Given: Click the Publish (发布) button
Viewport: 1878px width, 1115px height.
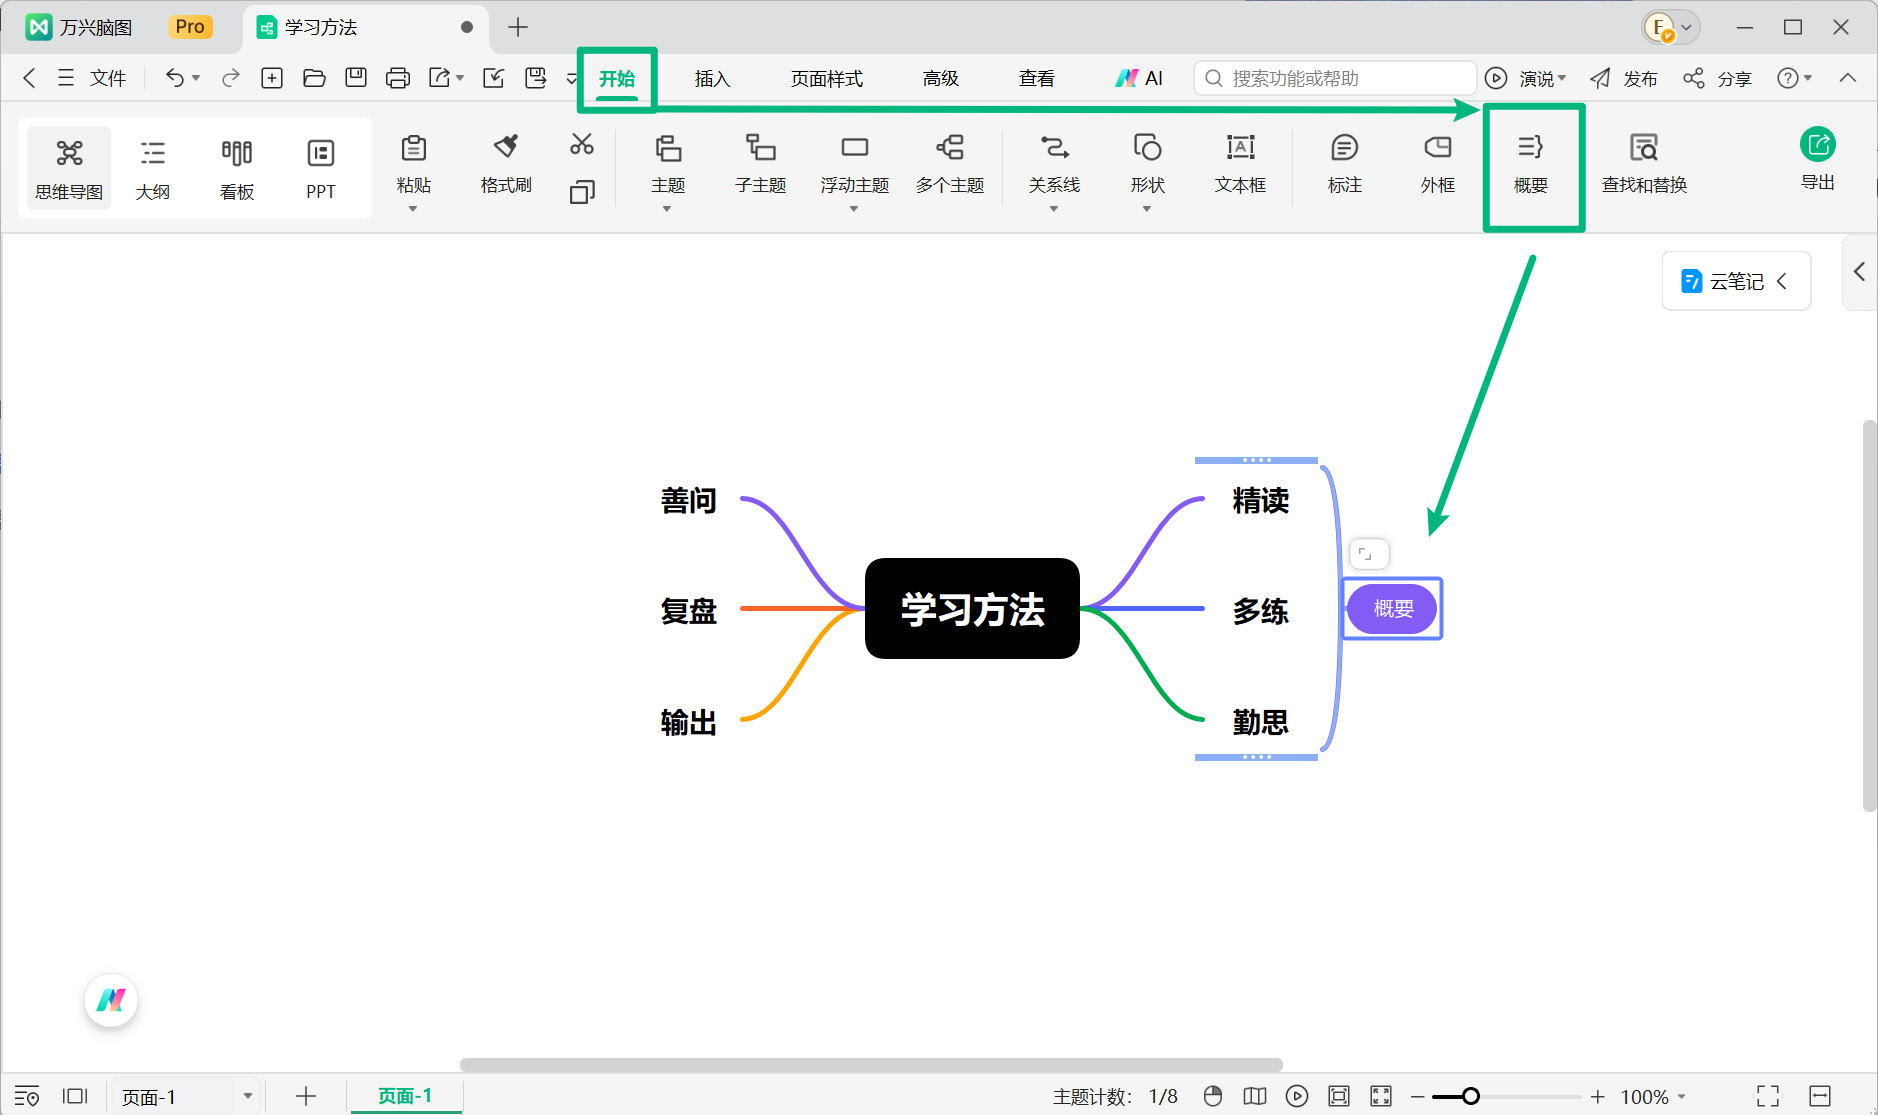Looking at the screenshot, I should point(1624,78).
